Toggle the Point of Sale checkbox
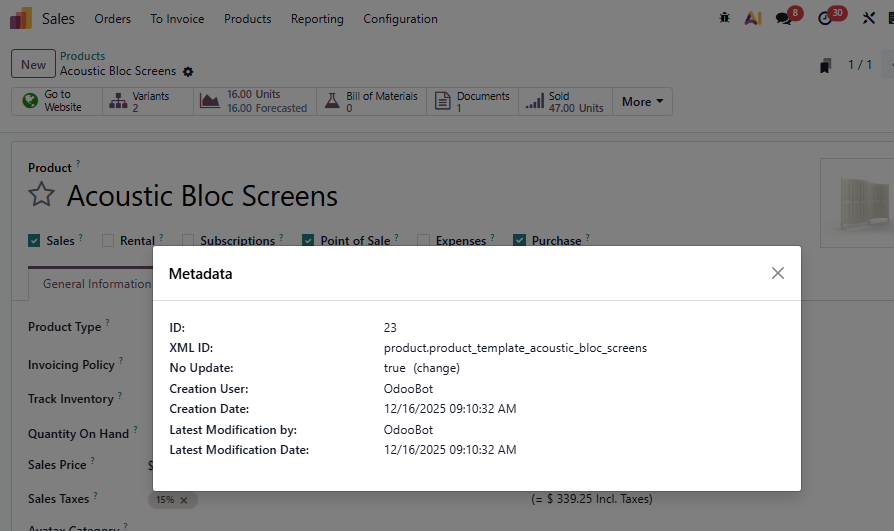This screenshot has width=894, height=531. click(x=308, y=241)
